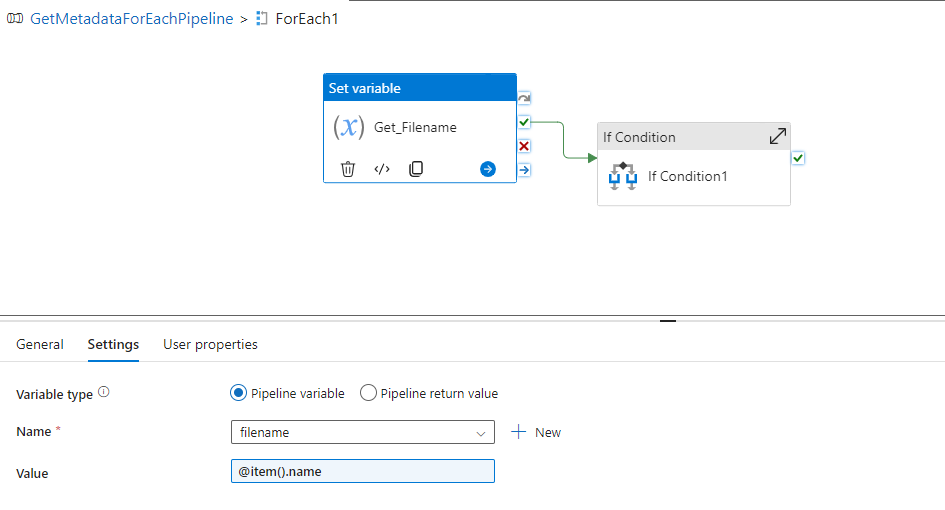The height and width of the screenshot is (510, 945).
Task: Select Pipeline variable radio button
Action: (239, 393)
